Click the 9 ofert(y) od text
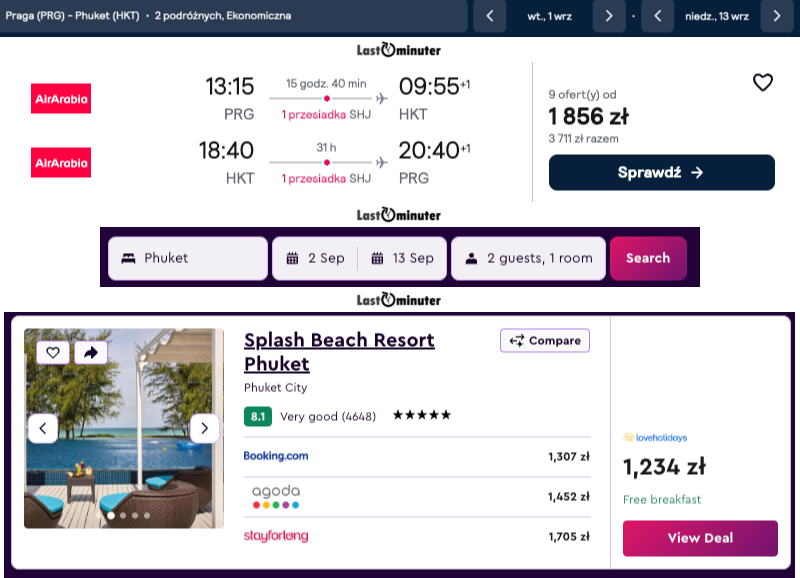800x578 pixels. pos(582,94)
